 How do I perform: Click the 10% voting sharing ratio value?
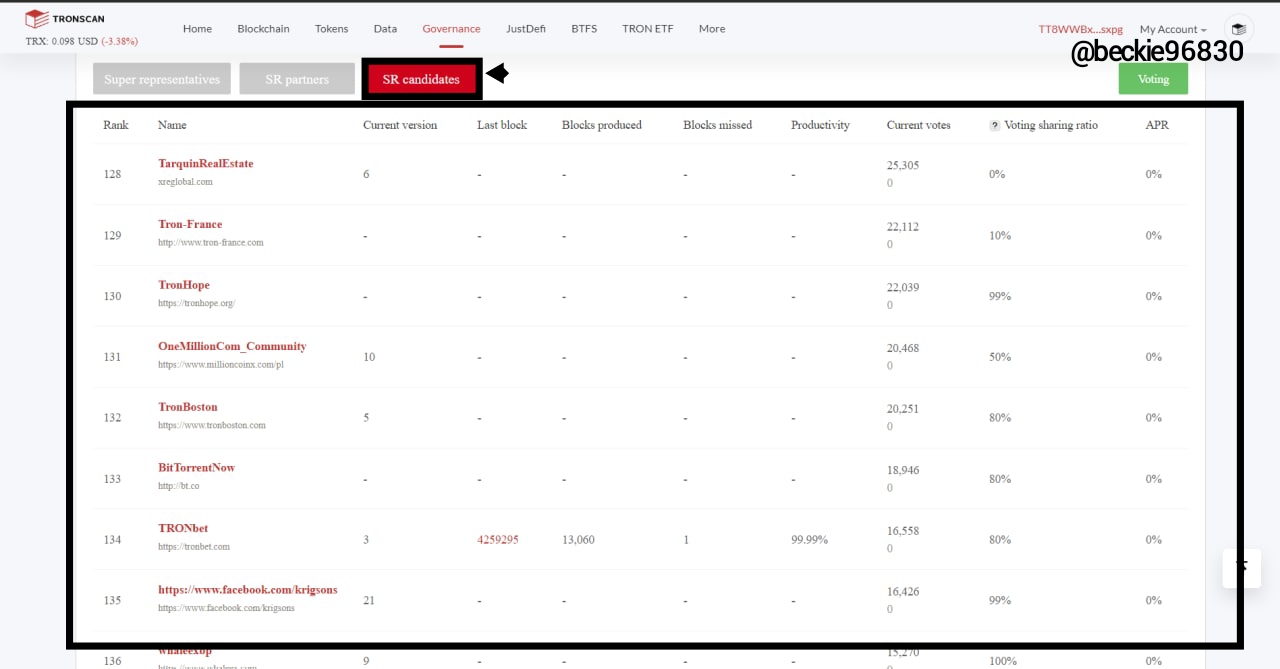pyautogui.click(x=1000, y=235)
